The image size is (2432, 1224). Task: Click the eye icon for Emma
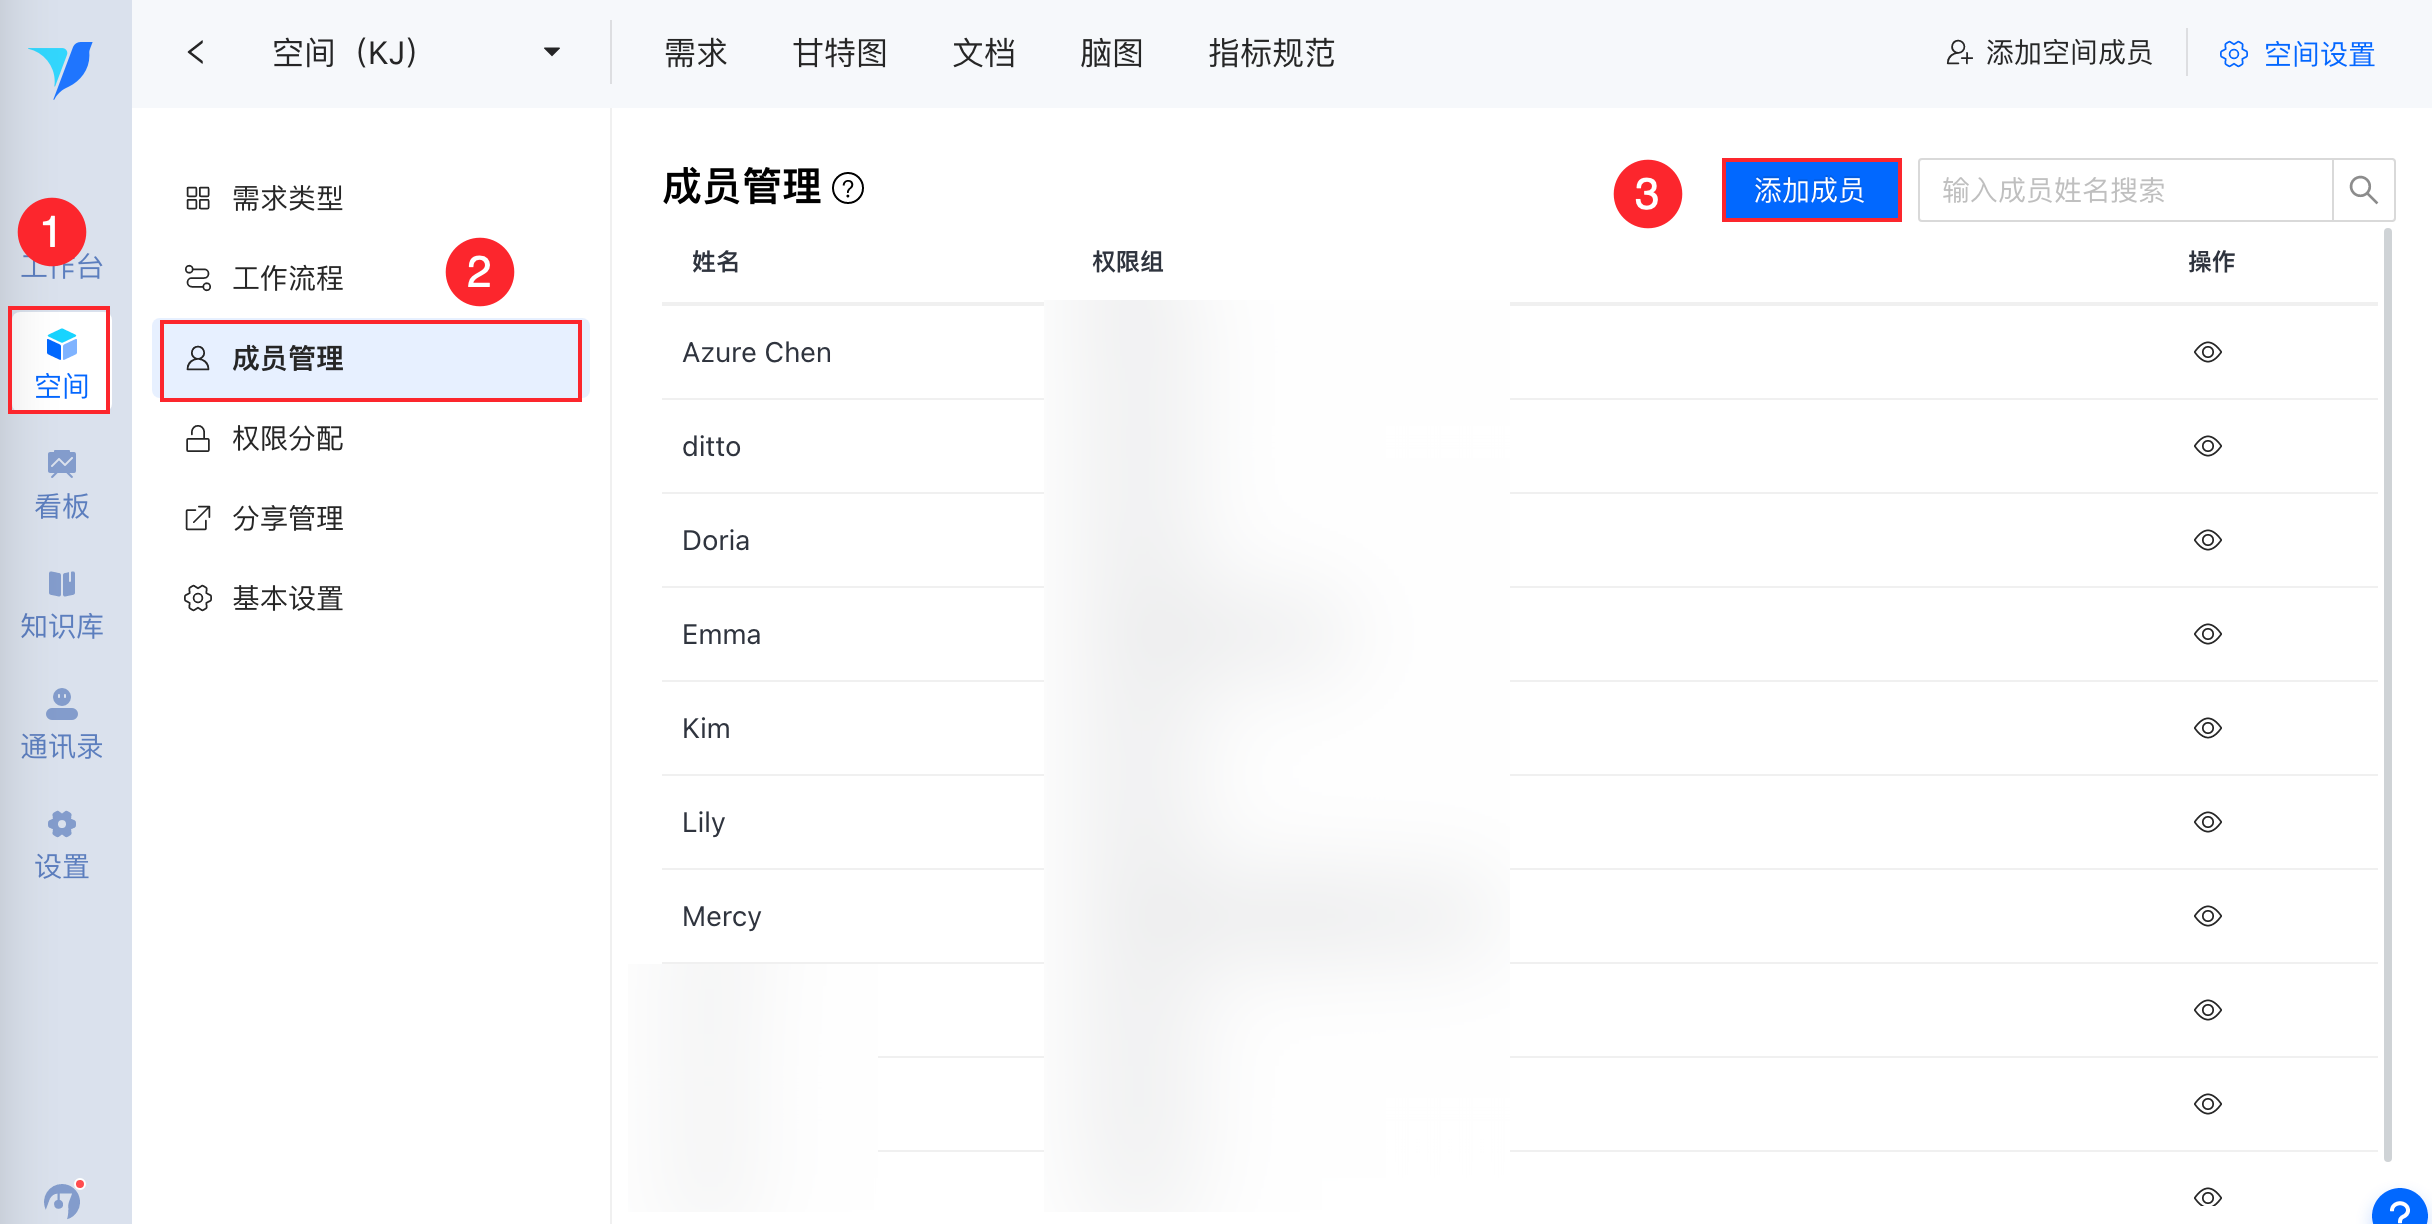pos(2207,634)
